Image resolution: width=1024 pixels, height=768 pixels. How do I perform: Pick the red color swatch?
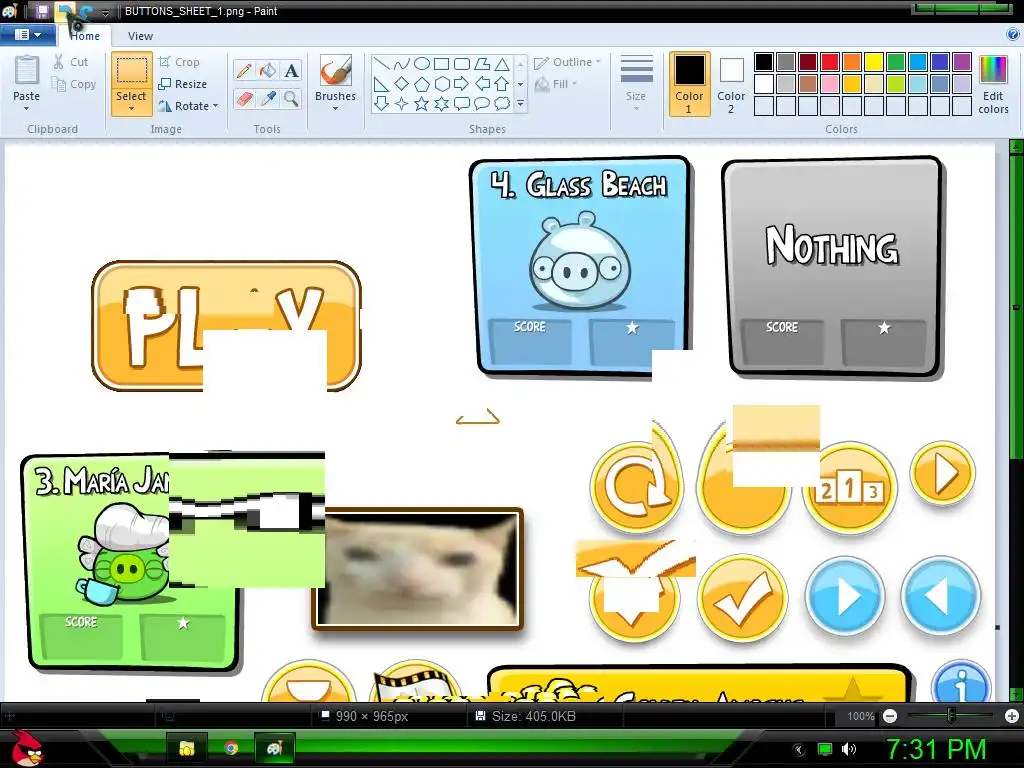coord(830,62)
